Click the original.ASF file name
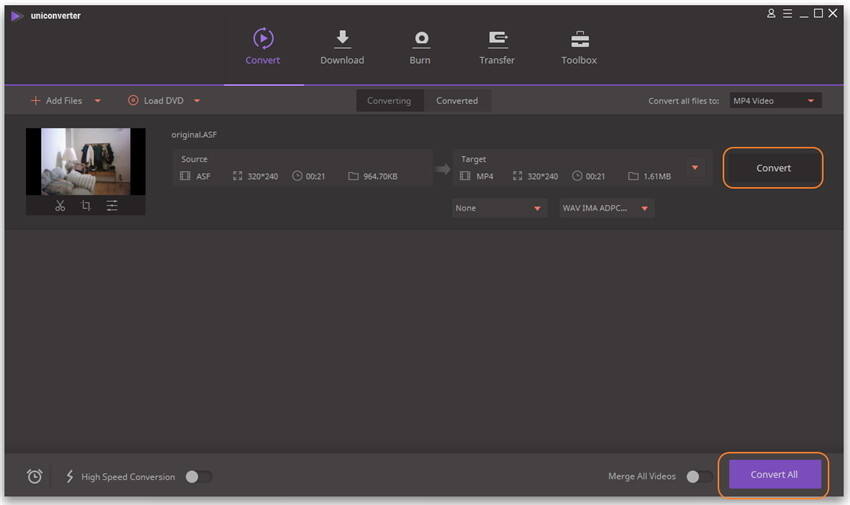Screen dimensions: 850x505 click(x=194, y=134)
